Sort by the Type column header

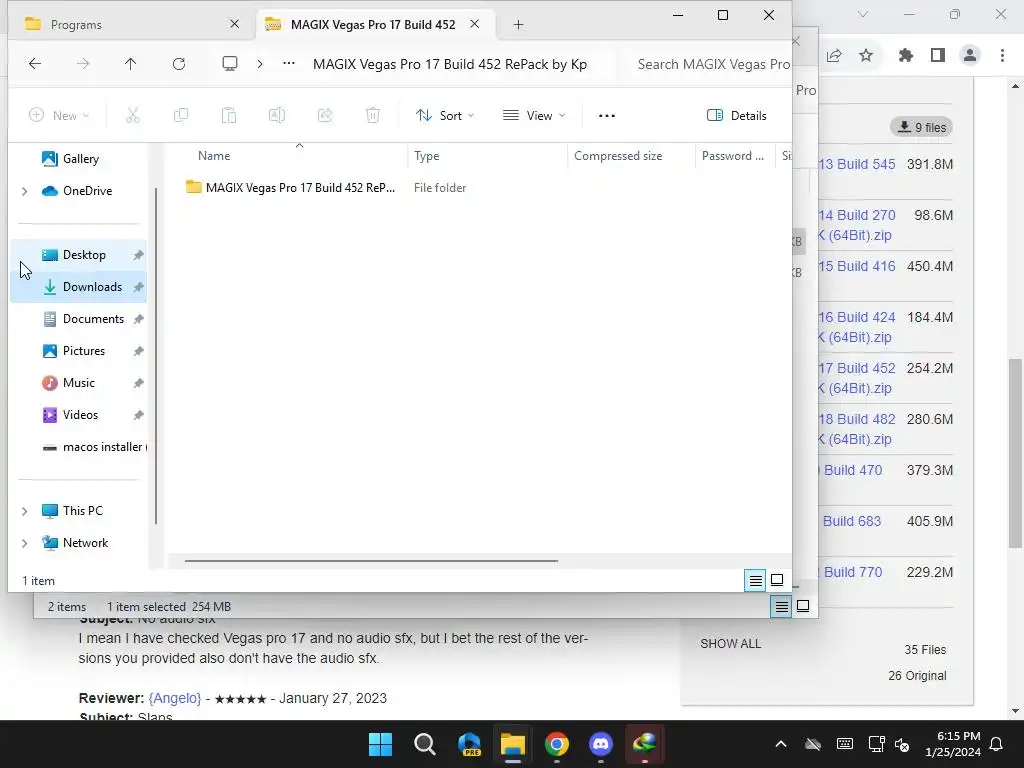click(x=426, y=156)
